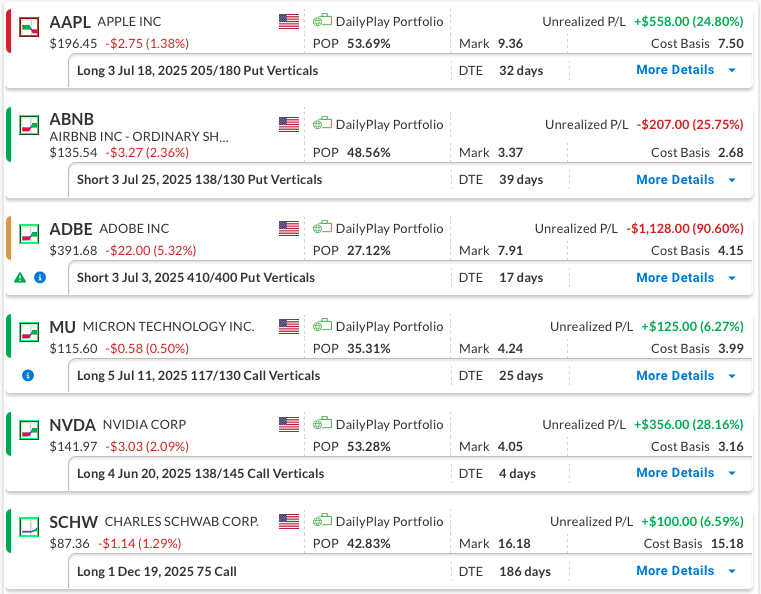Click the ADBE payoff chart icon
Screen dimensions: 761x594
pos(29,234)
